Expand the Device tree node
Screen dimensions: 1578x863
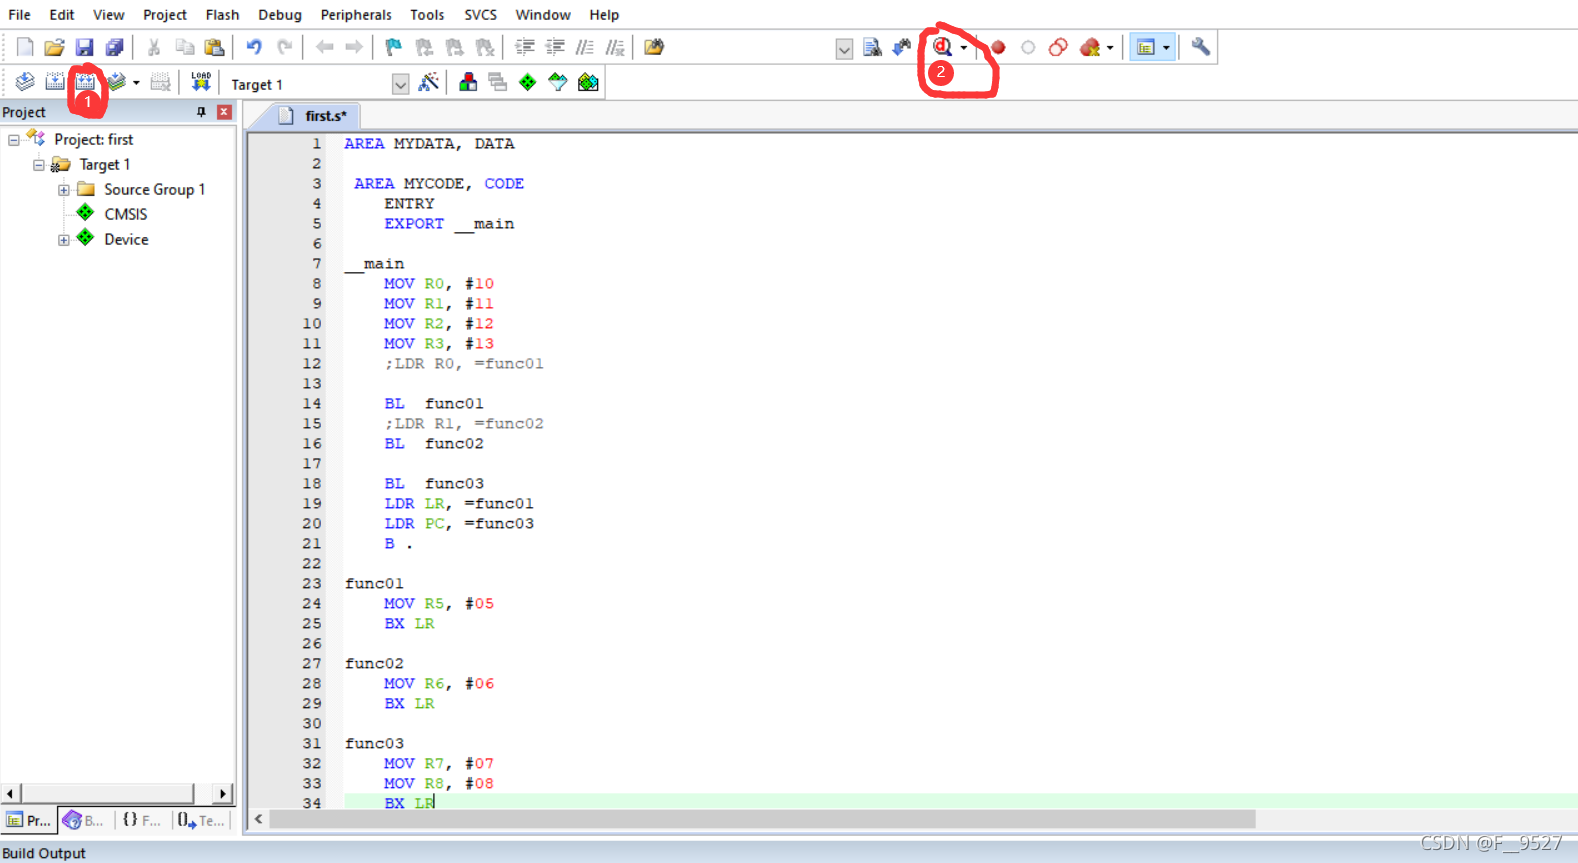point(64,240)
